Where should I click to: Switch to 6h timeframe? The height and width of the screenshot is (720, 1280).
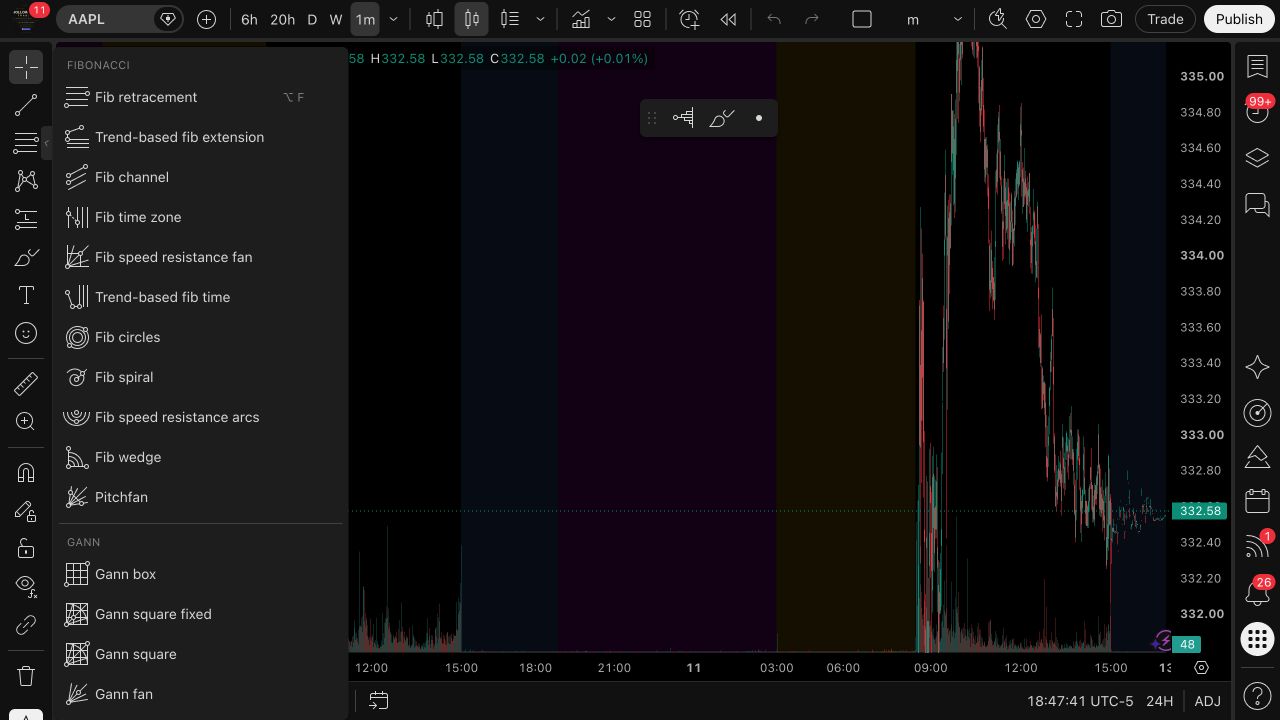pos(249,19)
